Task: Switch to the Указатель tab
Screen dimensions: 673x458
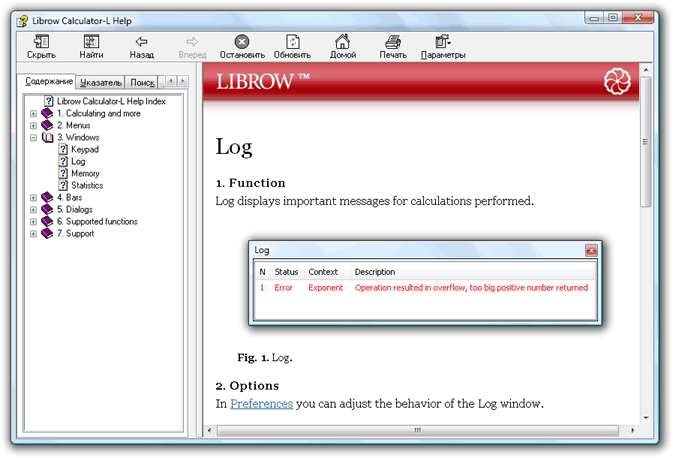Action: pos(101,82)
